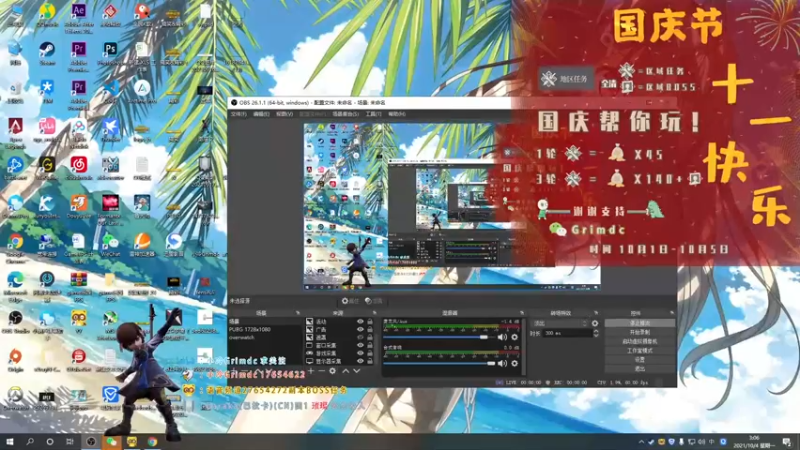Toggle visibility of 显示器采集 source
800x450 pixels.
[360, 361]
